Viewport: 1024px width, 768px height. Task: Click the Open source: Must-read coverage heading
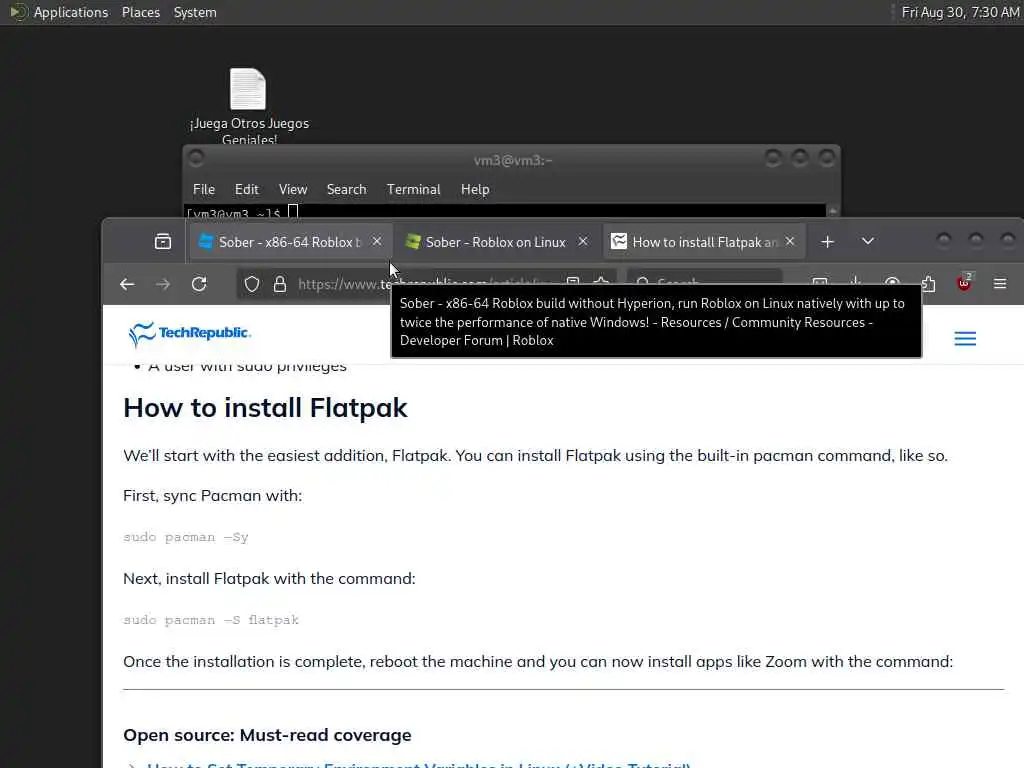point(267,735)
